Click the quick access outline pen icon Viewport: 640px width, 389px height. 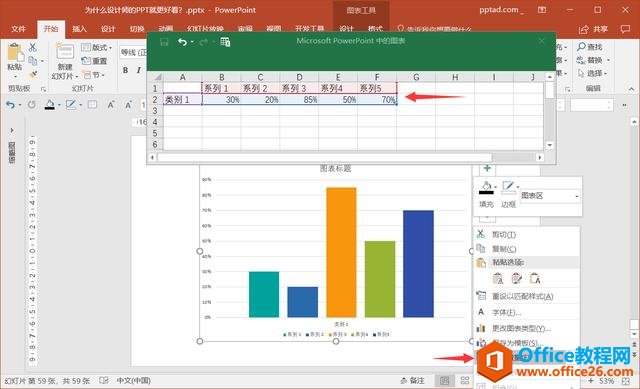pos(71,105)
